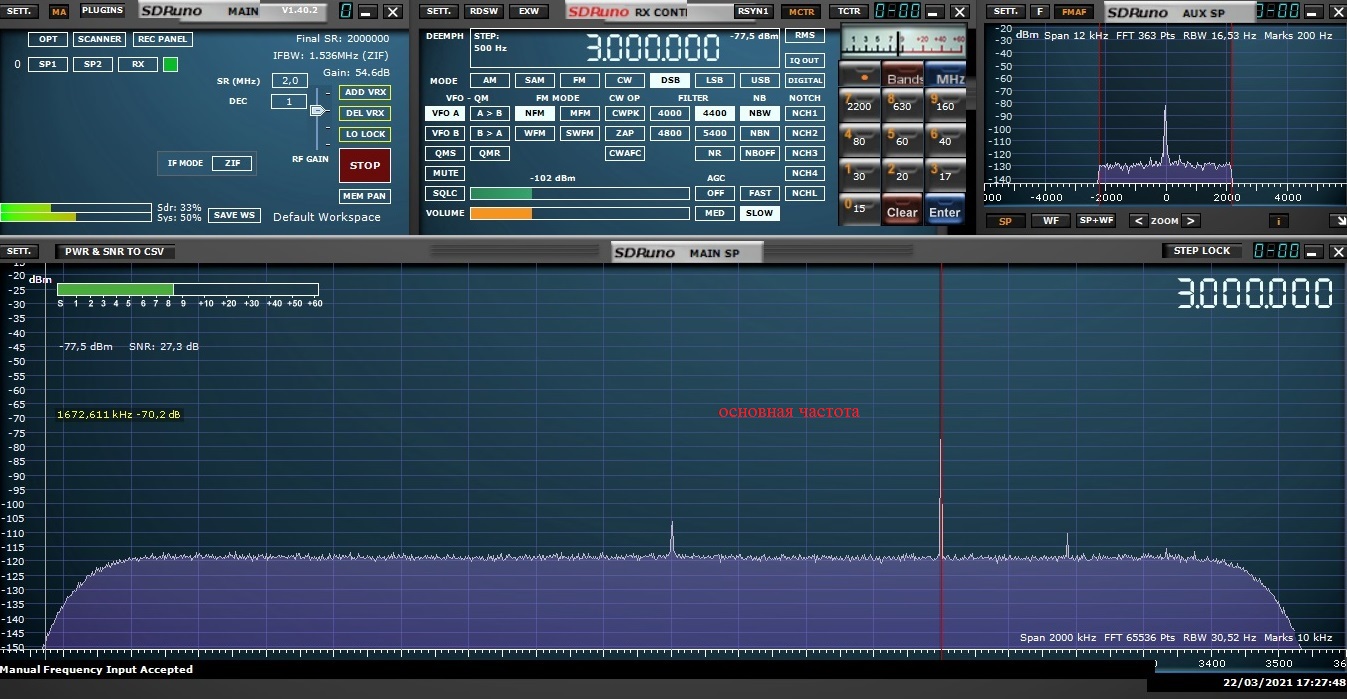Switch AUX SP to WF view

[x=1050, y=221]
